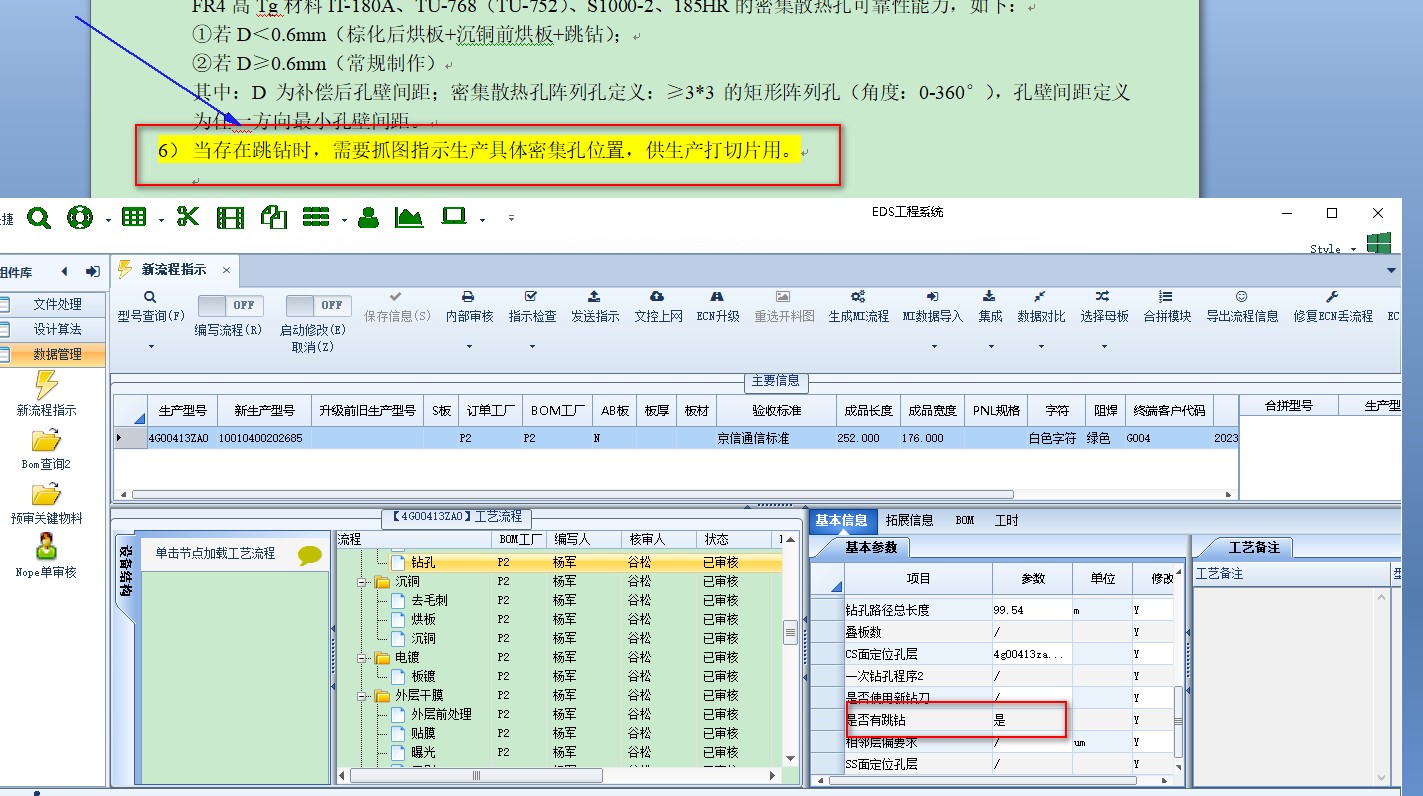1423x796 pixels.
Task: Click the scissors cut icon in quick toolbar
Action: (188, 217)
